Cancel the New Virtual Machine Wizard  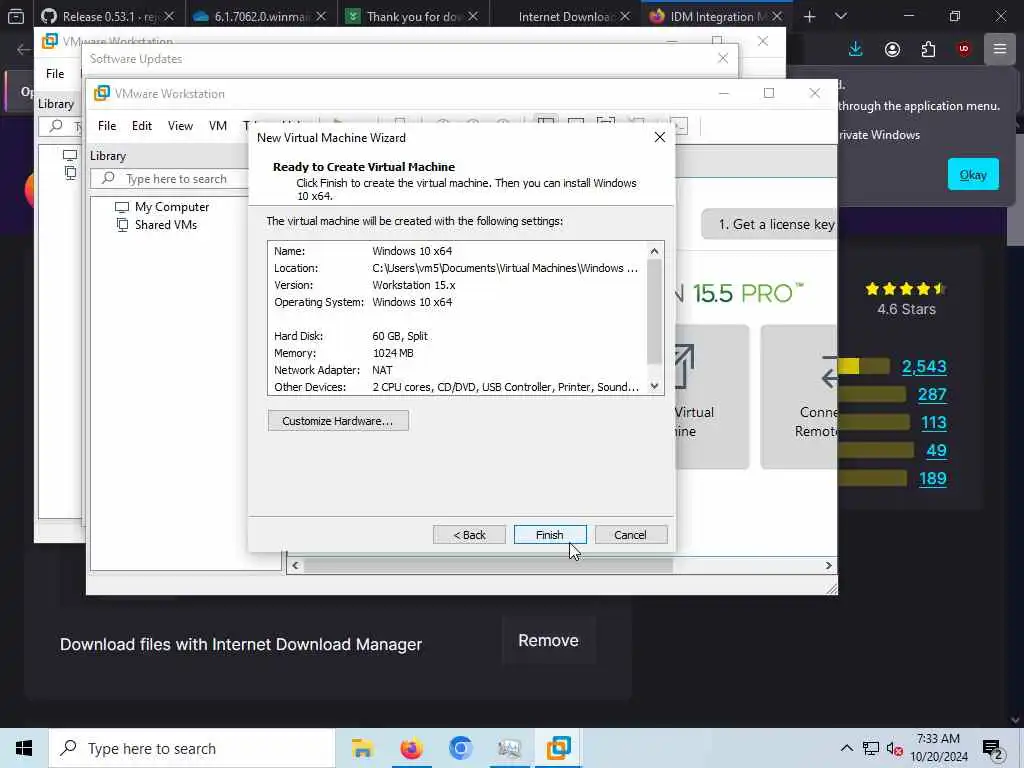coord(631,534)
